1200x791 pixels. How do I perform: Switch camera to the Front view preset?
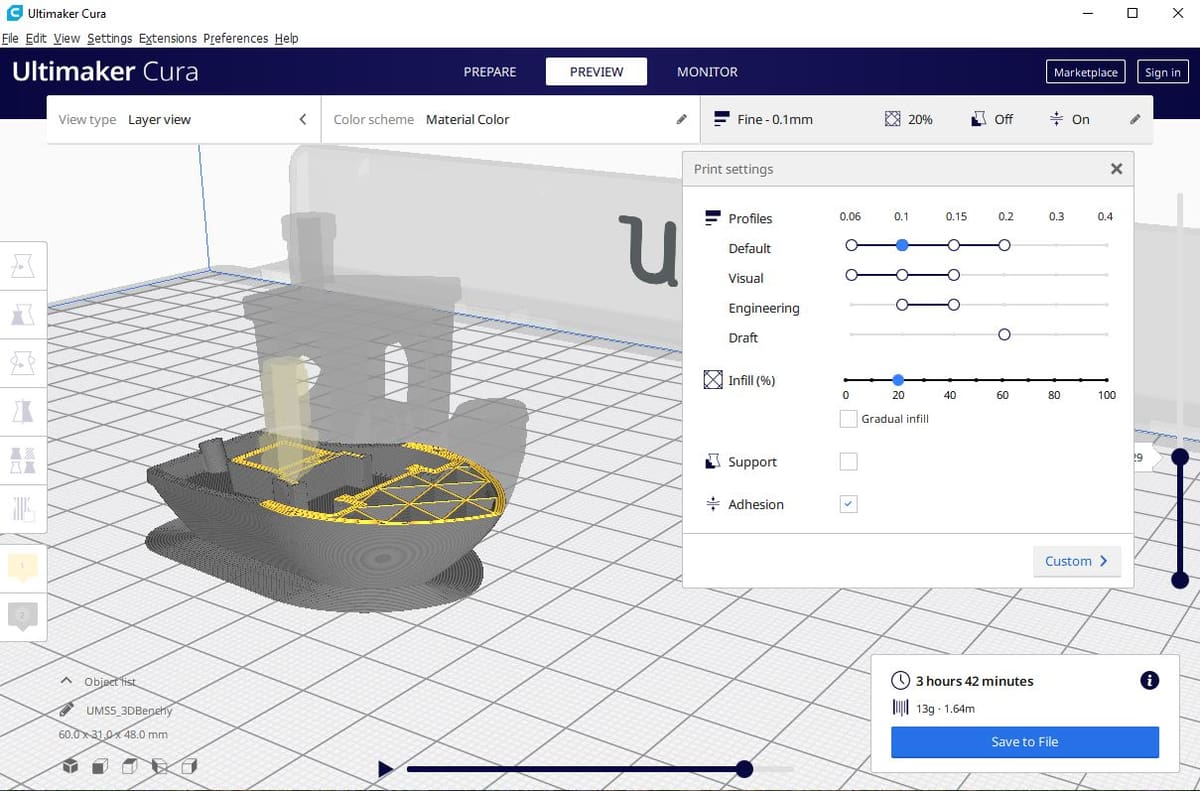pyautogui.click(x=98, y=765)
